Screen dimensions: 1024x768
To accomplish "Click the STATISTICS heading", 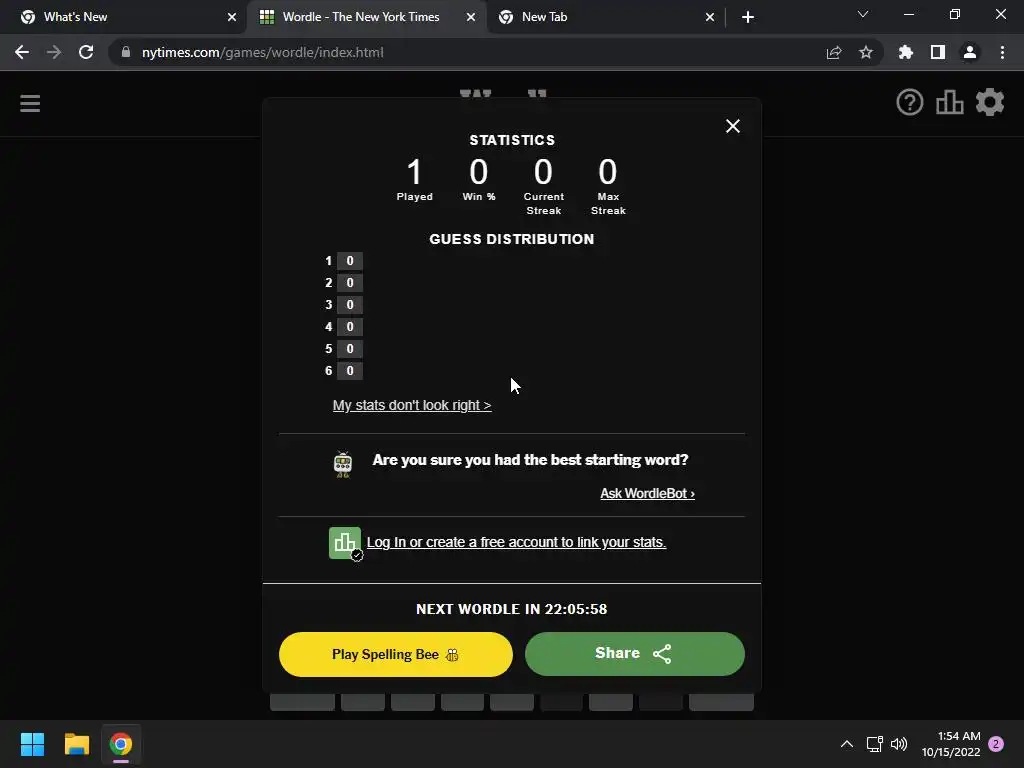I will coord(512,140).
